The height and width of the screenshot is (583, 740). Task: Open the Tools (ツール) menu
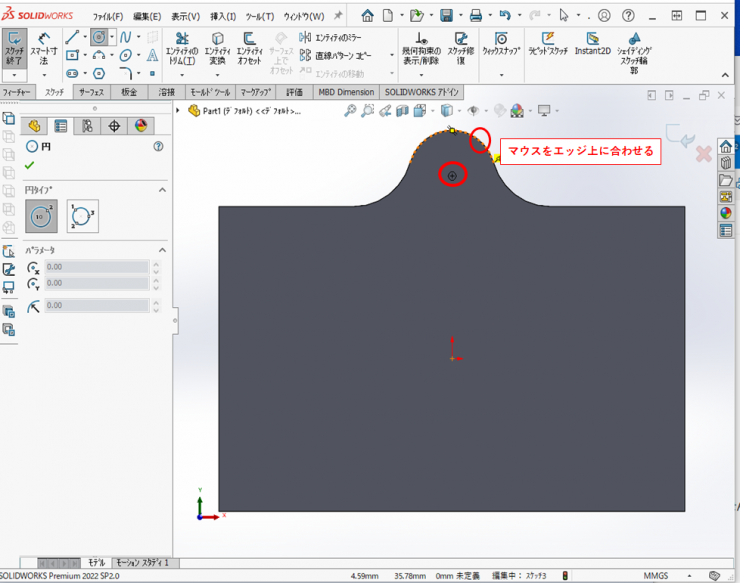point(260,17)
